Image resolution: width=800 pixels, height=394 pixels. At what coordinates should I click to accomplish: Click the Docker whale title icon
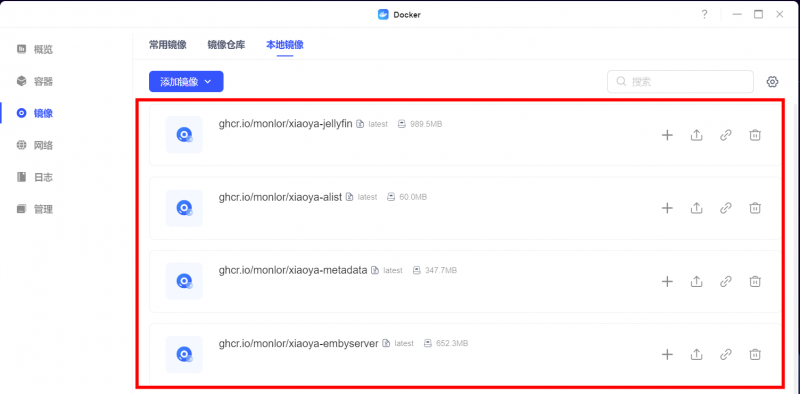383,14
